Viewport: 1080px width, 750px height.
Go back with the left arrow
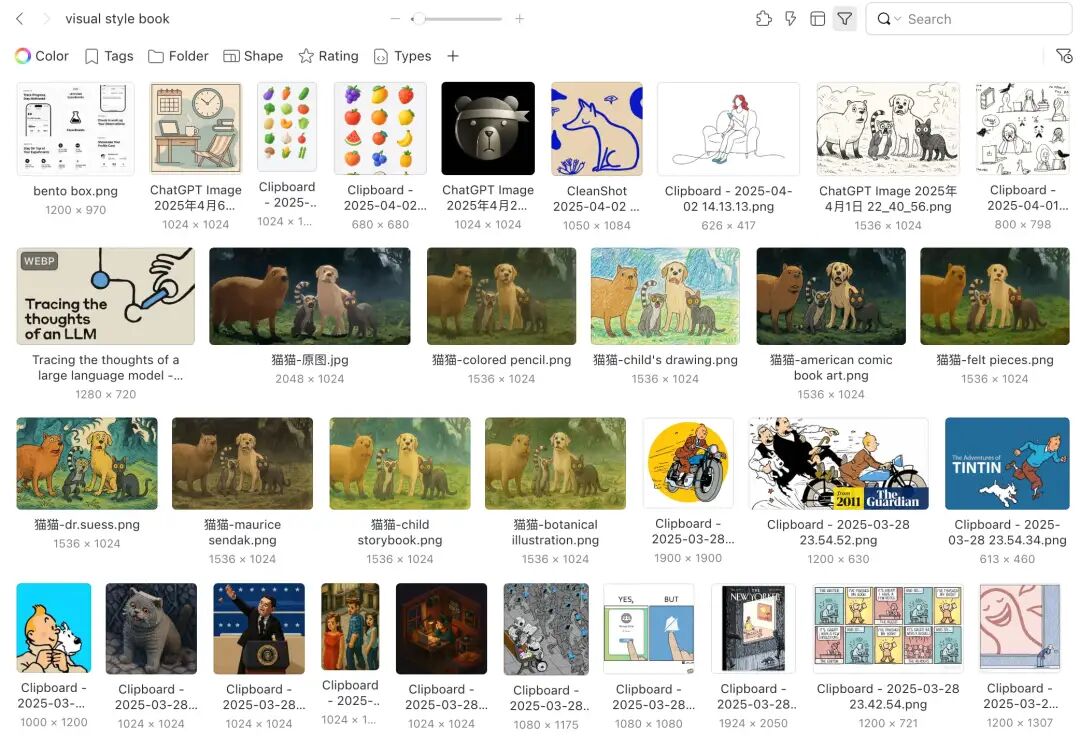point(20,19)
